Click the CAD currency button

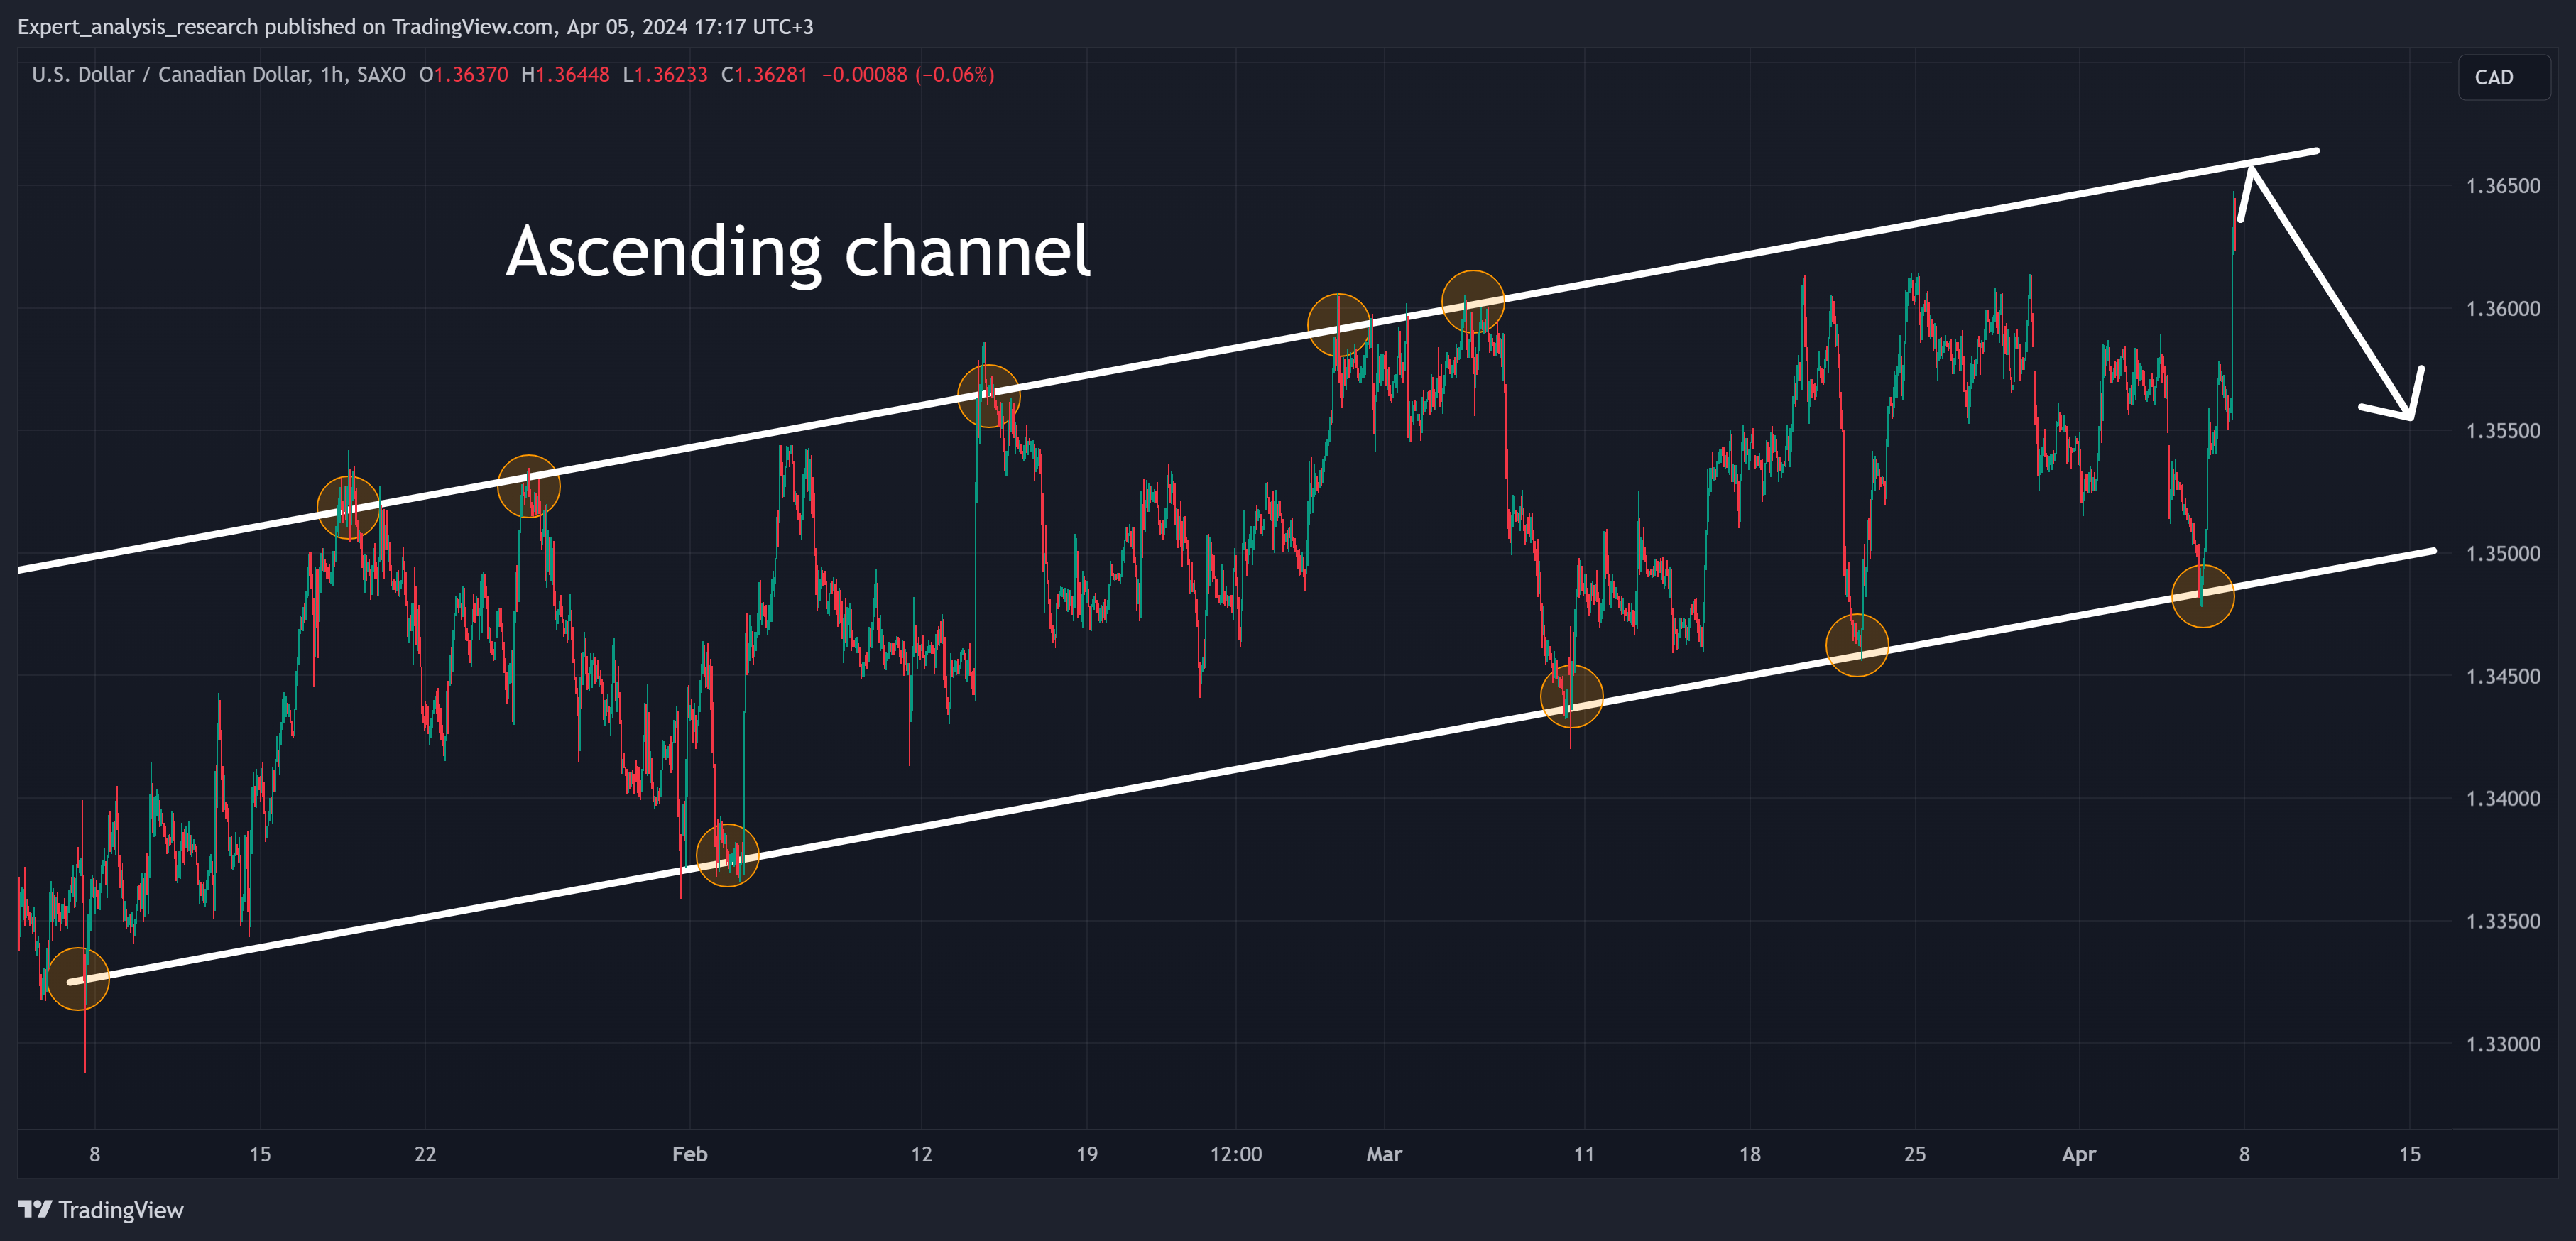pyautogui.click(x=2503, y=77)
